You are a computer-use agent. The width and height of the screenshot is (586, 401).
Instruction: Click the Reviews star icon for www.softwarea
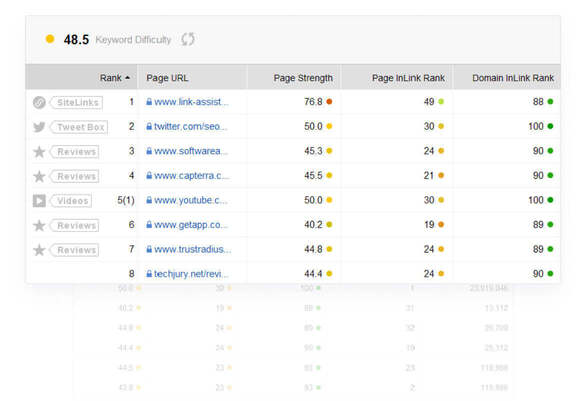point(39,152)
